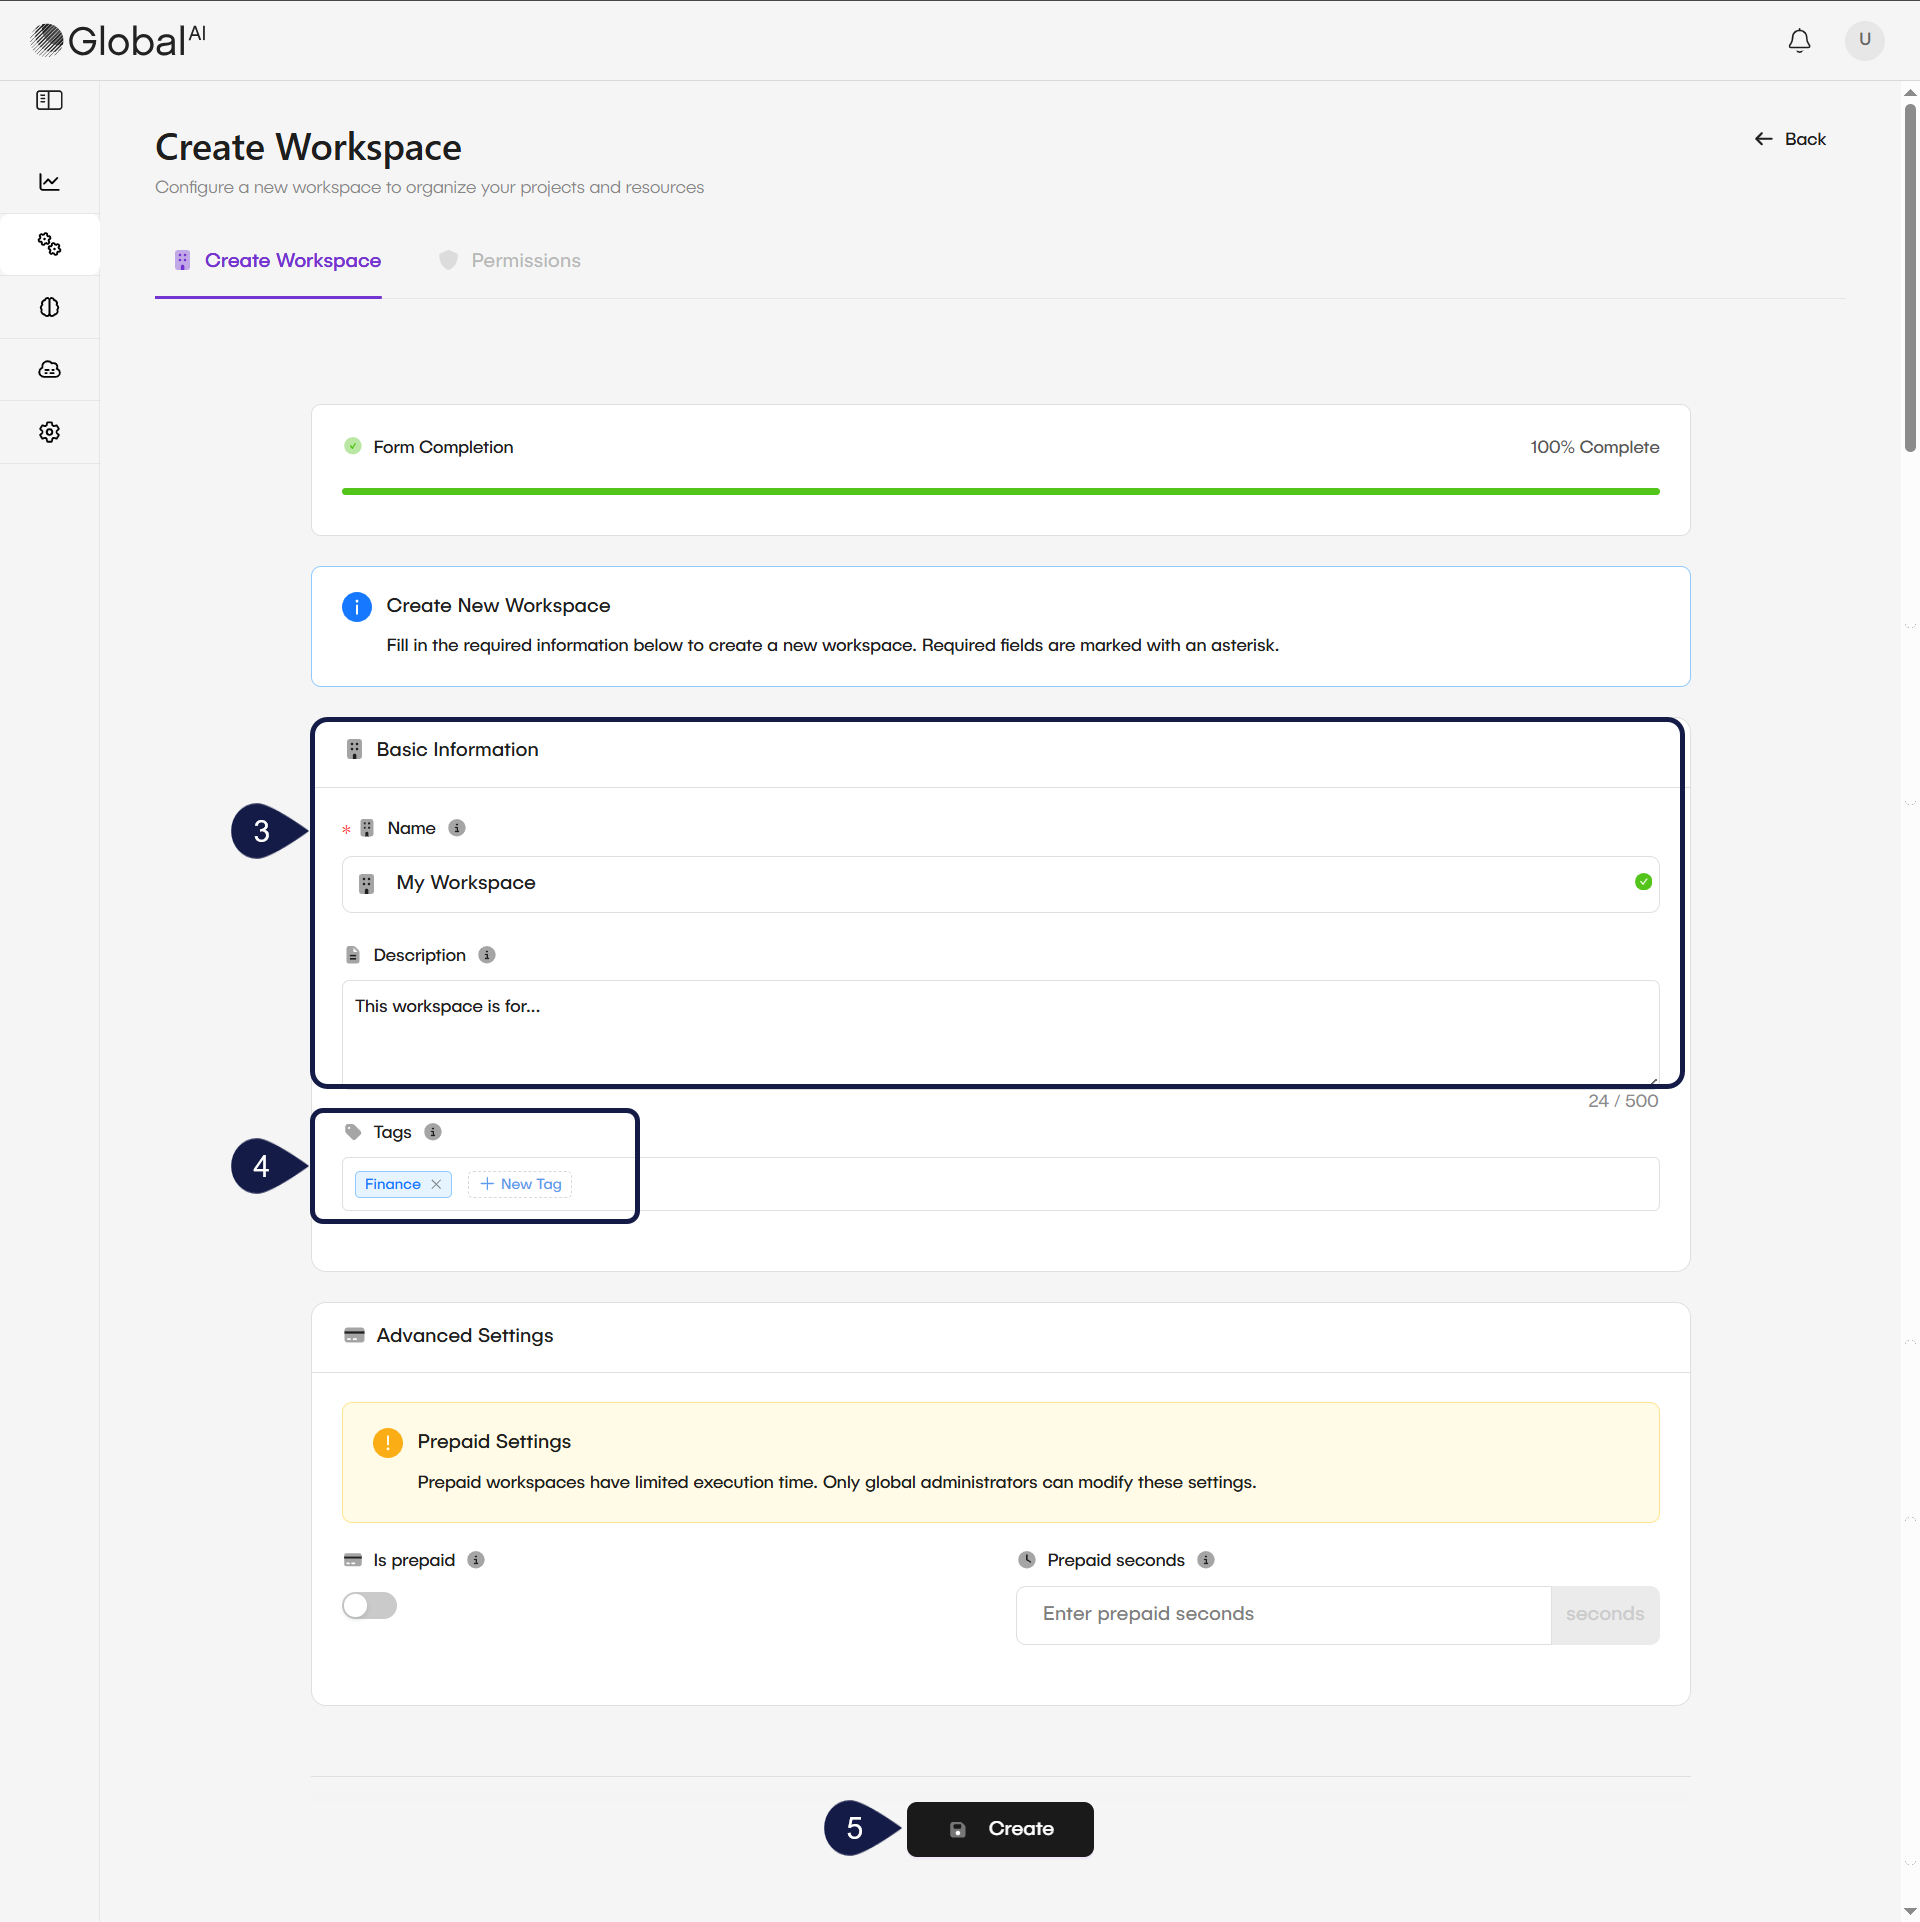Switch to the Permissions tab
Image resolution: width=1920 pixels, height=1922 pixels.
coord(510,261)
